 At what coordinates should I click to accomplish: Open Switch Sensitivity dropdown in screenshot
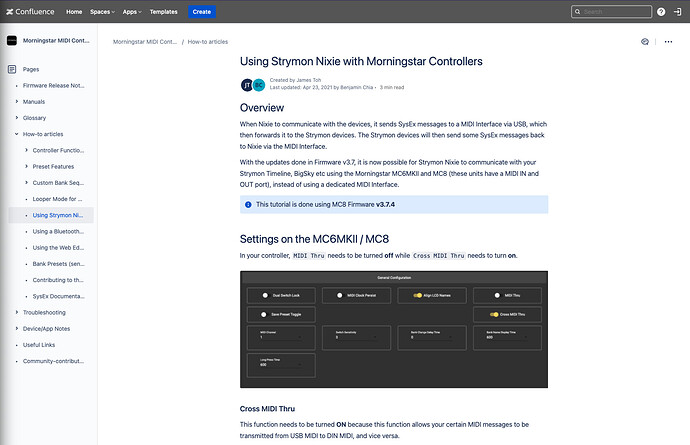(x=356, y=338)
